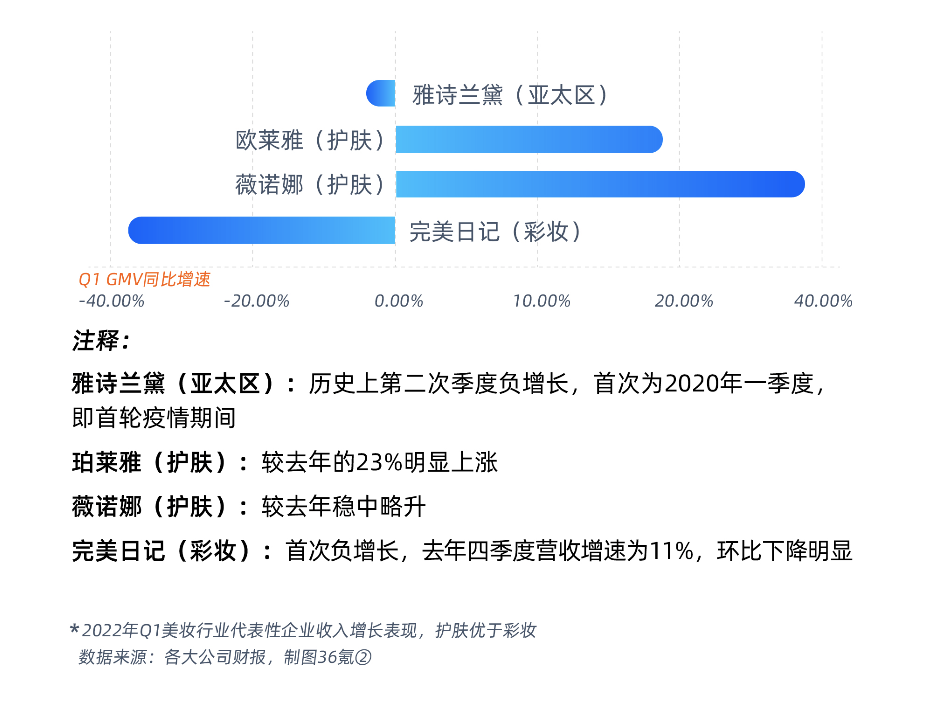Click the 雅诗兰黛（亚太区）negative bar
Image resolution: width=932 pixels, height=716 pixels.
pyautogui.click(x=380, y=94)
